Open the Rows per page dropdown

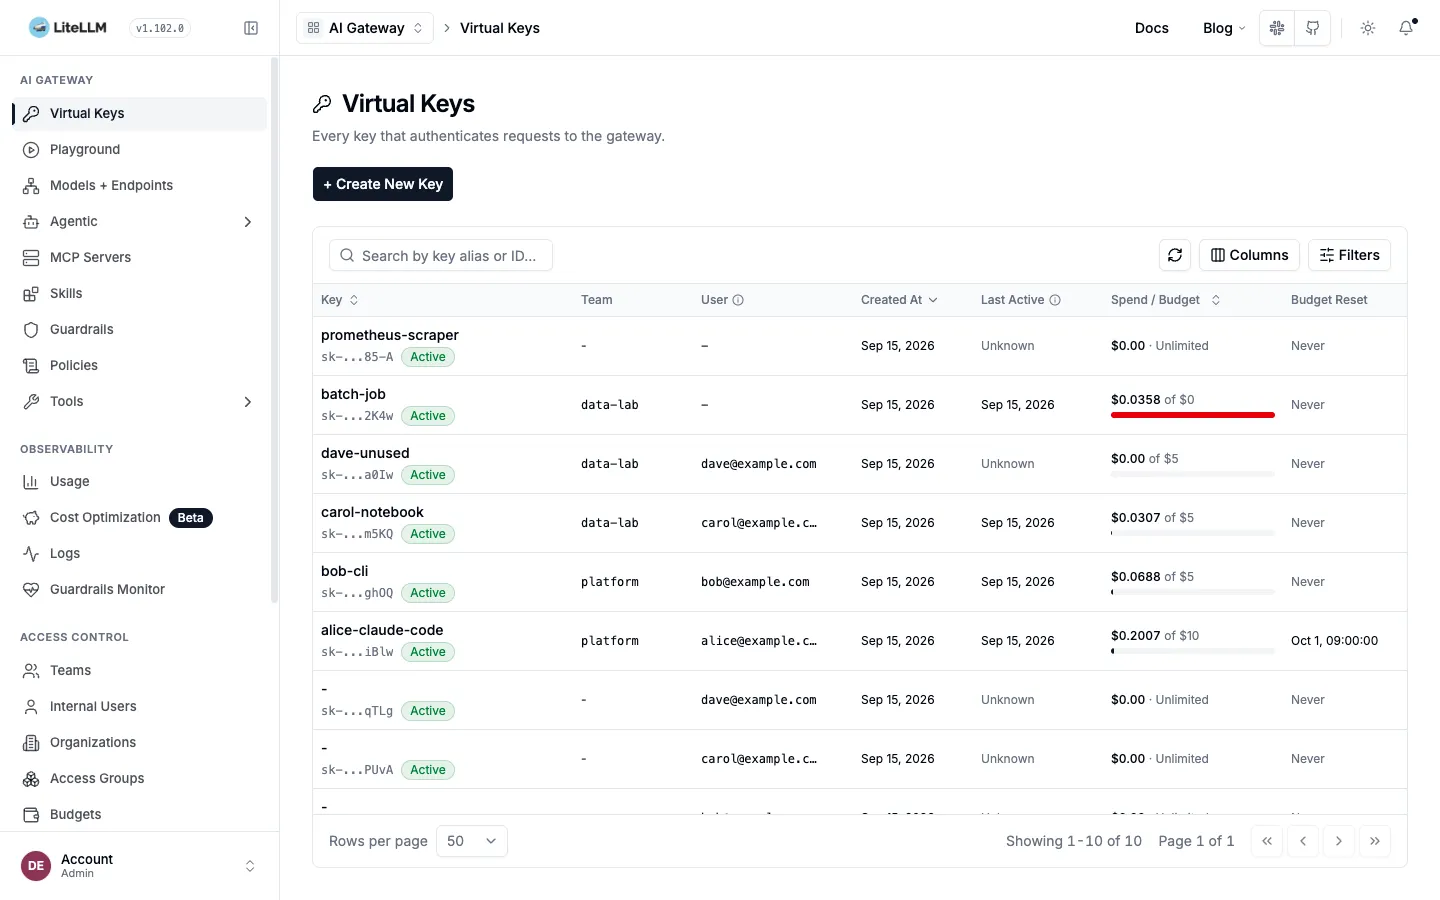[x=472, y=841]
